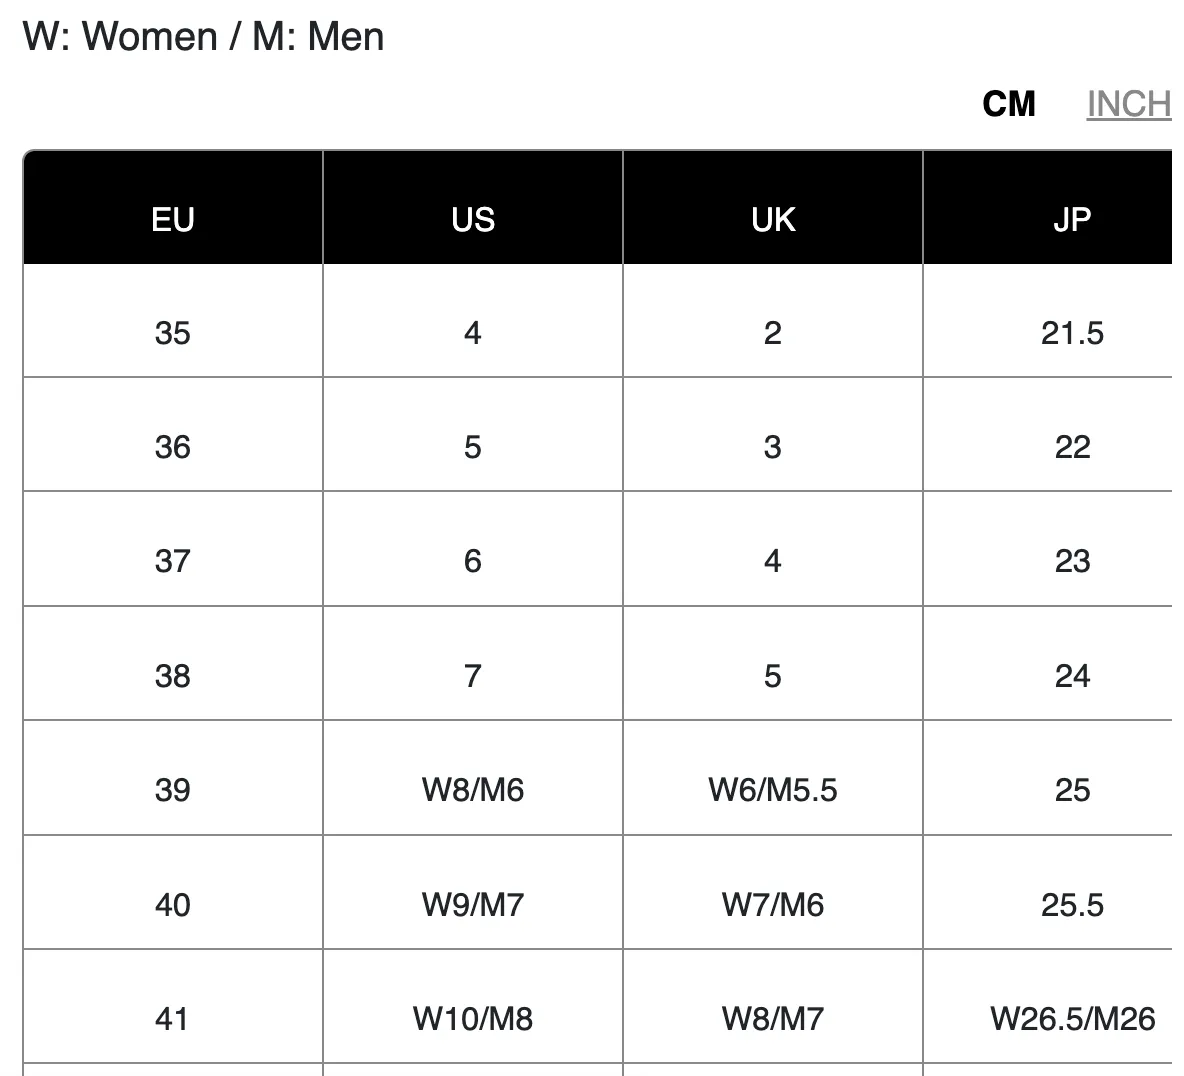
Task: Click the W8/M6 US size cell
Action: (473, 778)
